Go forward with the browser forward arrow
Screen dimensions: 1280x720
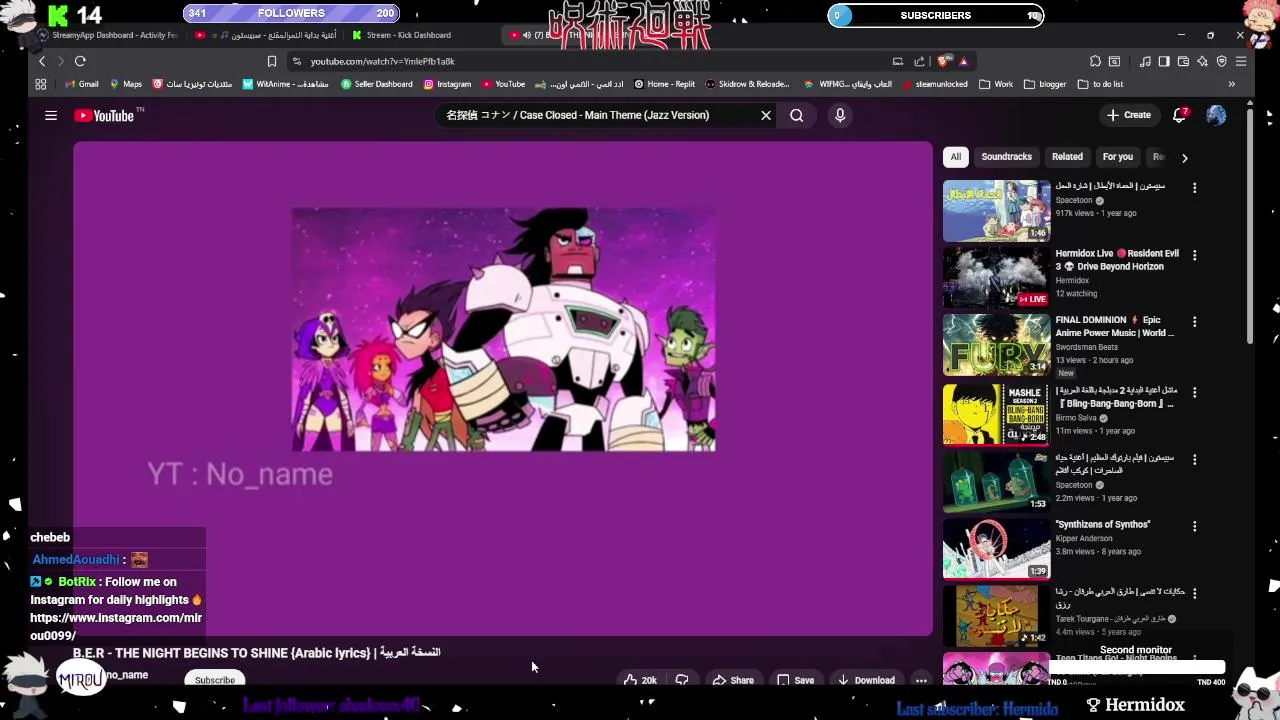pyautogui.click(x=60, y=61)
